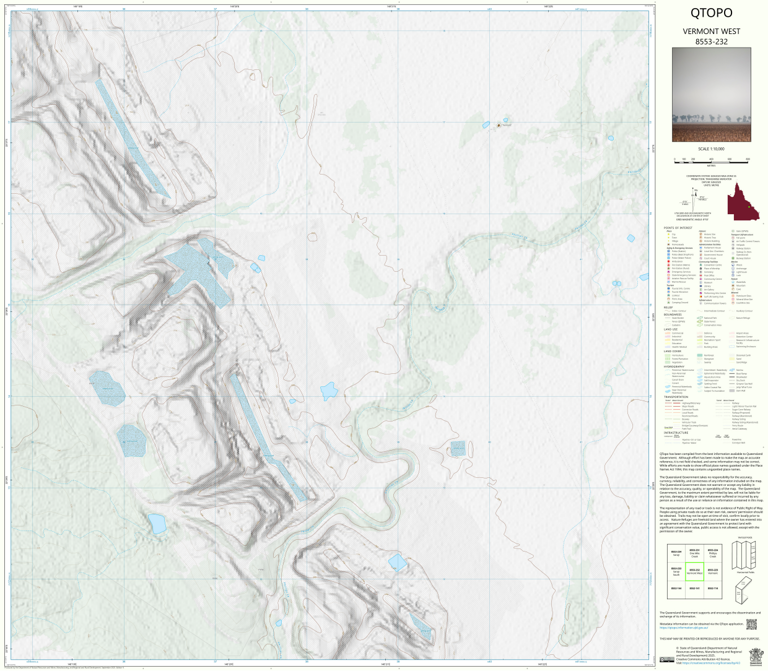Click the QTOPO title heading
This screenshot has height=671, width=768.
point(711,13)
